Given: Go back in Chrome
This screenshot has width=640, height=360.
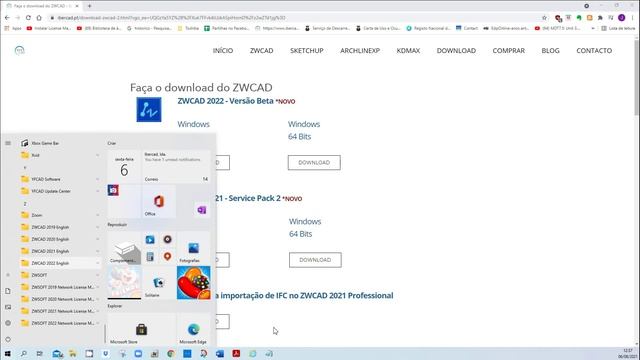Looking at the screenshot, I should pos(7,18).
